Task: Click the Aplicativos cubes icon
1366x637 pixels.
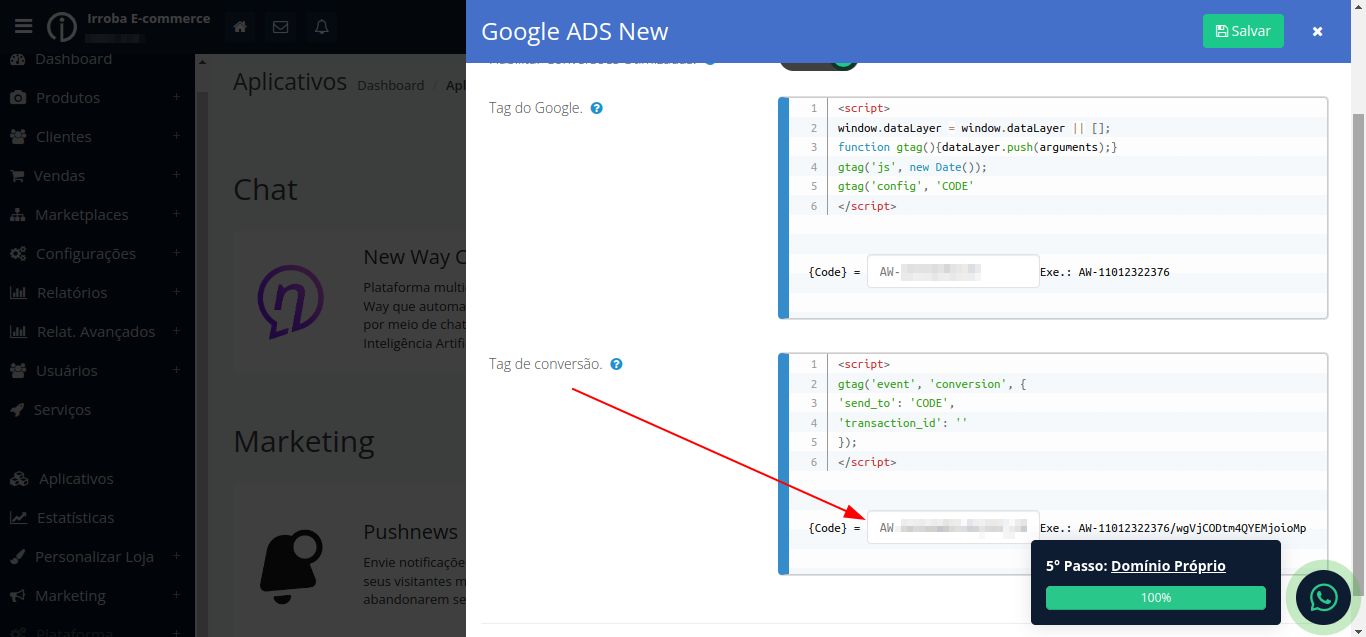Action: coord(19,479)
